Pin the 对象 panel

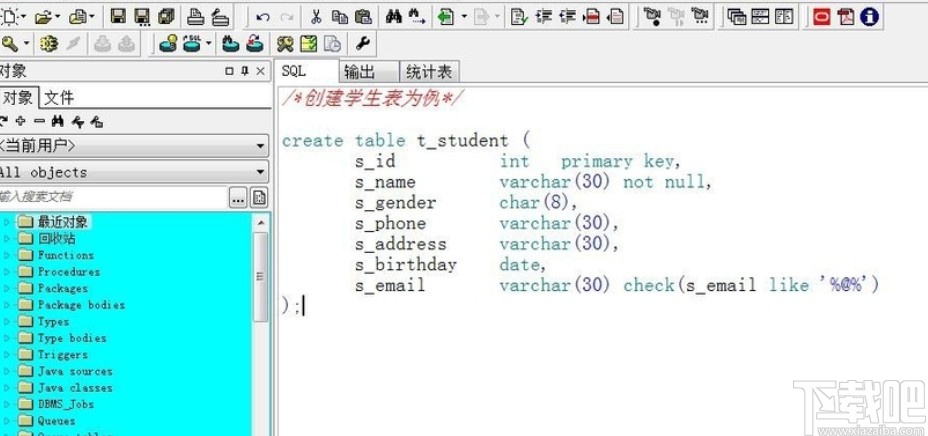(x=245, y=71)
